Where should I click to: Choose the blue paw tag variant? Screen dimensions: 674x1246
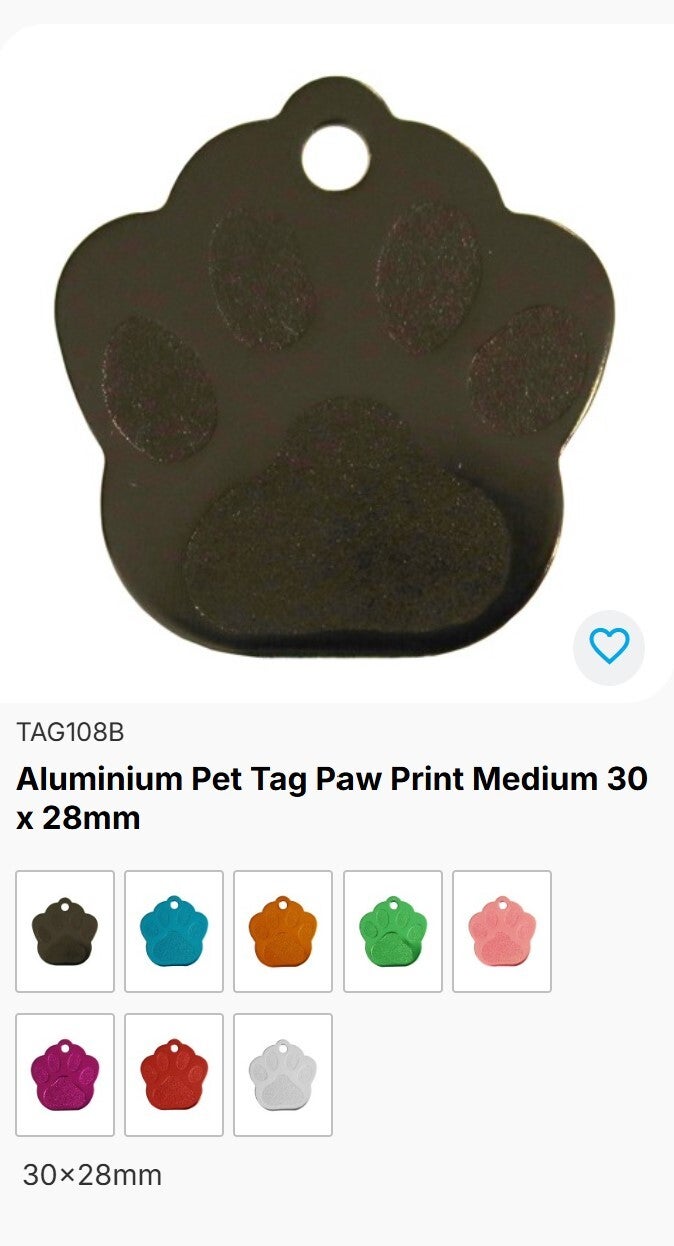[x=174, y=931]
